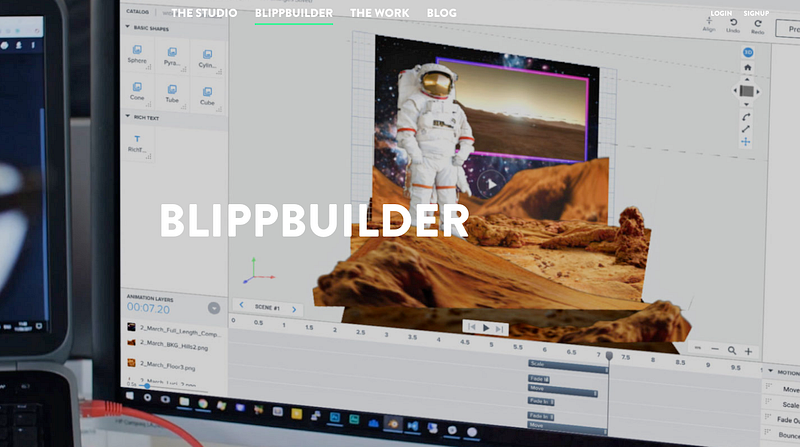Select the Pyramid shape icon
800x447 pixels.
point(172,52)
